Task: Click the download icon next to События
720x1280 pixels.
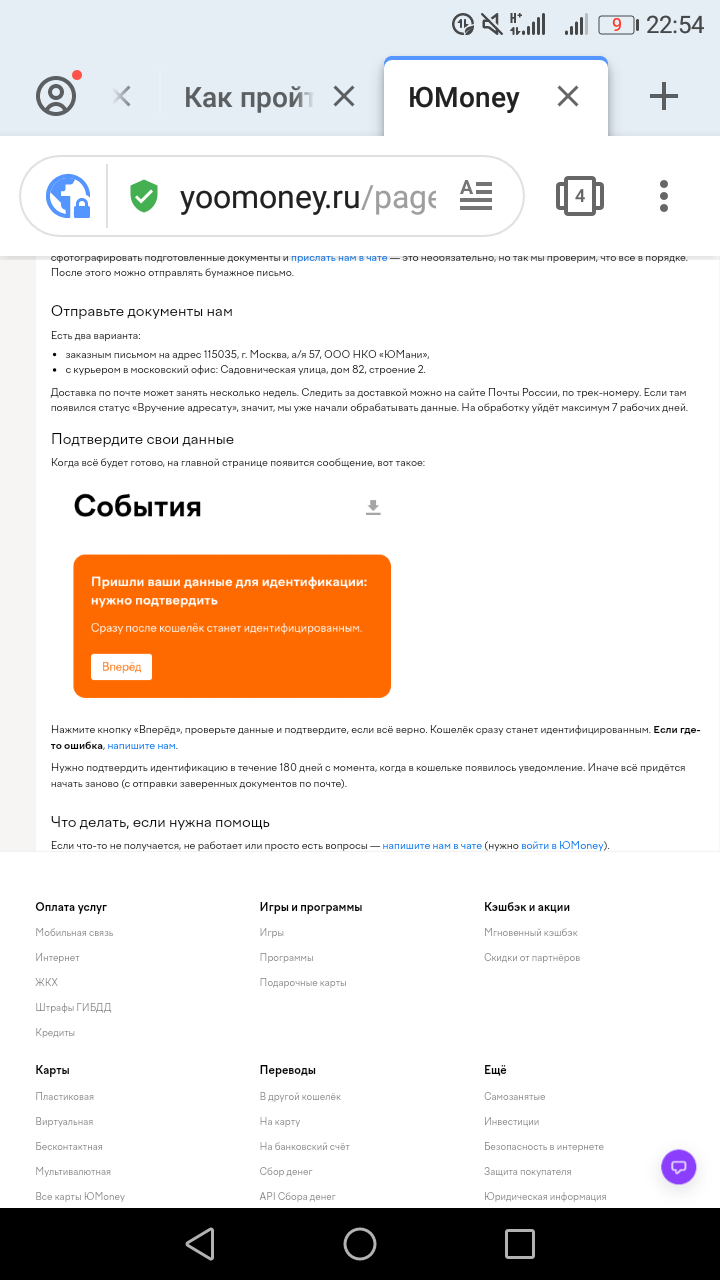Action: click(373, 507)
